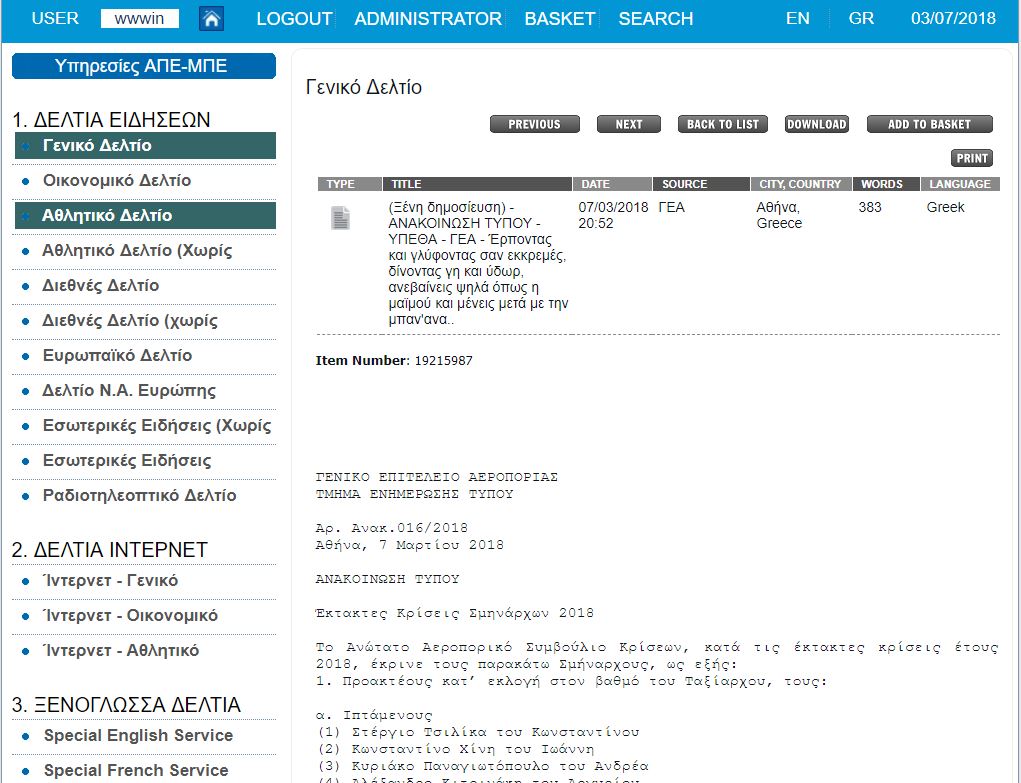Click LOGOUT in the top bar
The height and width of the screenshot is (783, 1021).
[294, 19]
